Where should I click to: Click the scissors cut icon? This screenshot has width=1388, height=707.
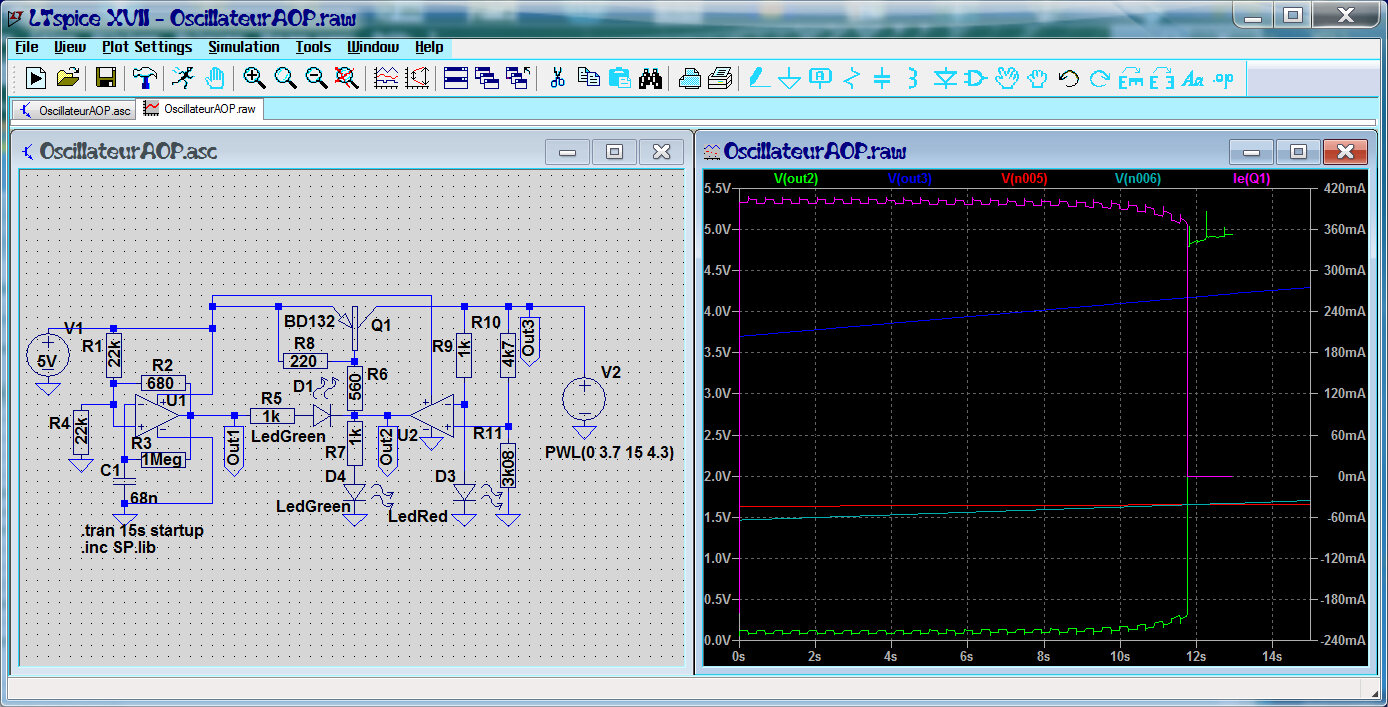coord(558,77)
